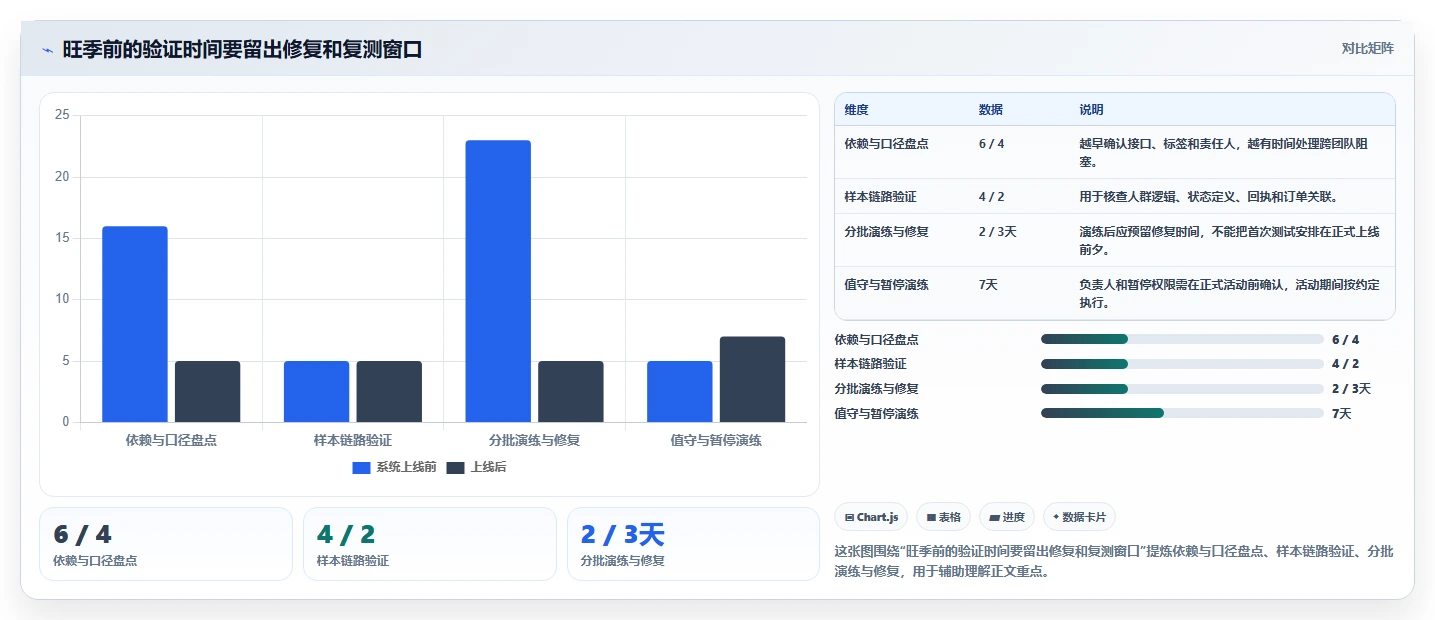Click x-axis label 样本链路验证
The image size is (1435, 620).
point(353,440)
